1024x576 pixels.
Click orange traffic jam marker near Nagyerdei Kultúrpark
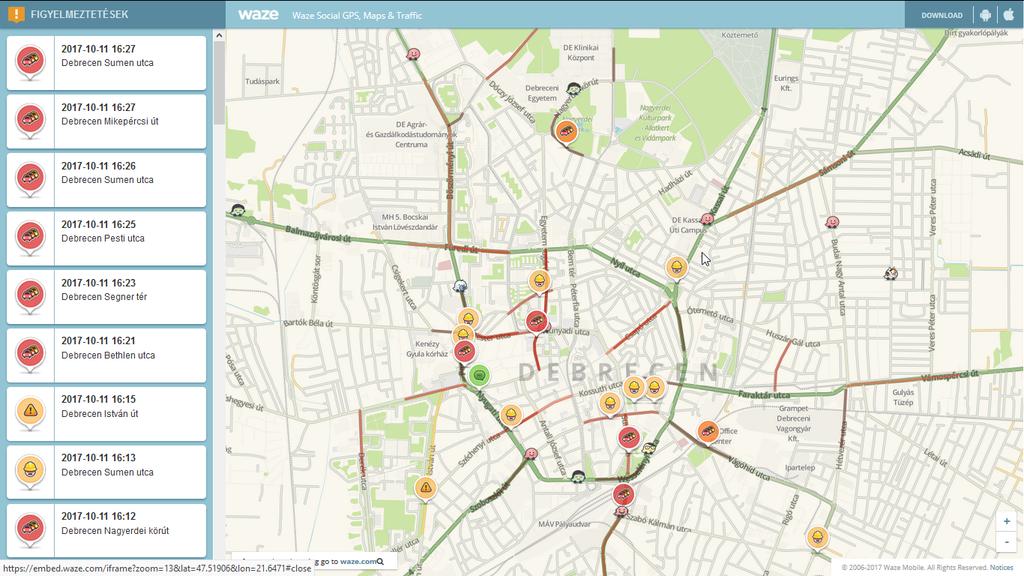[x=566, y=131]
